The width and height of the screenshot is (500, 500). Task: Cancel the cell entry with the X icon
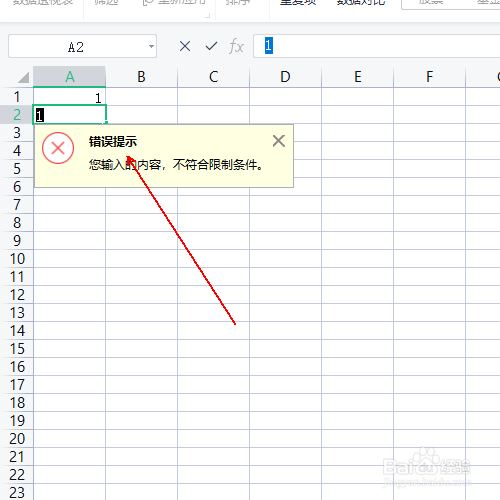pyautogui.click(x=185, y=46)
